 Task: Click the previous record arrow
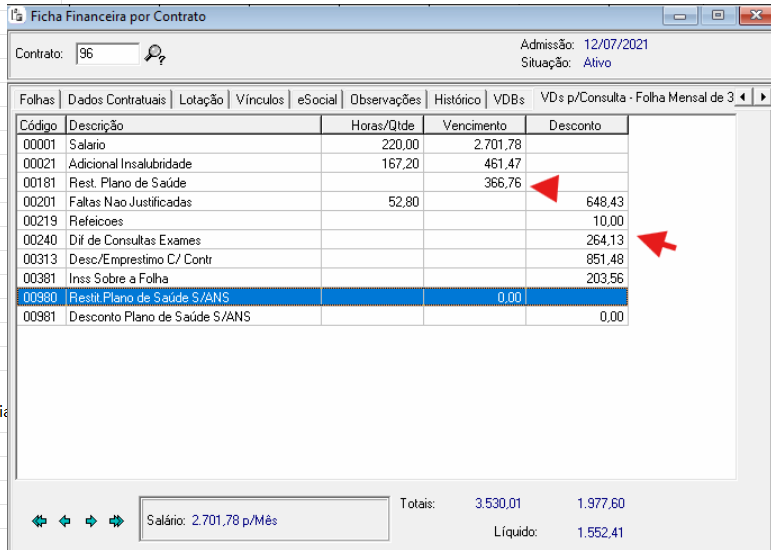(65, 520)
